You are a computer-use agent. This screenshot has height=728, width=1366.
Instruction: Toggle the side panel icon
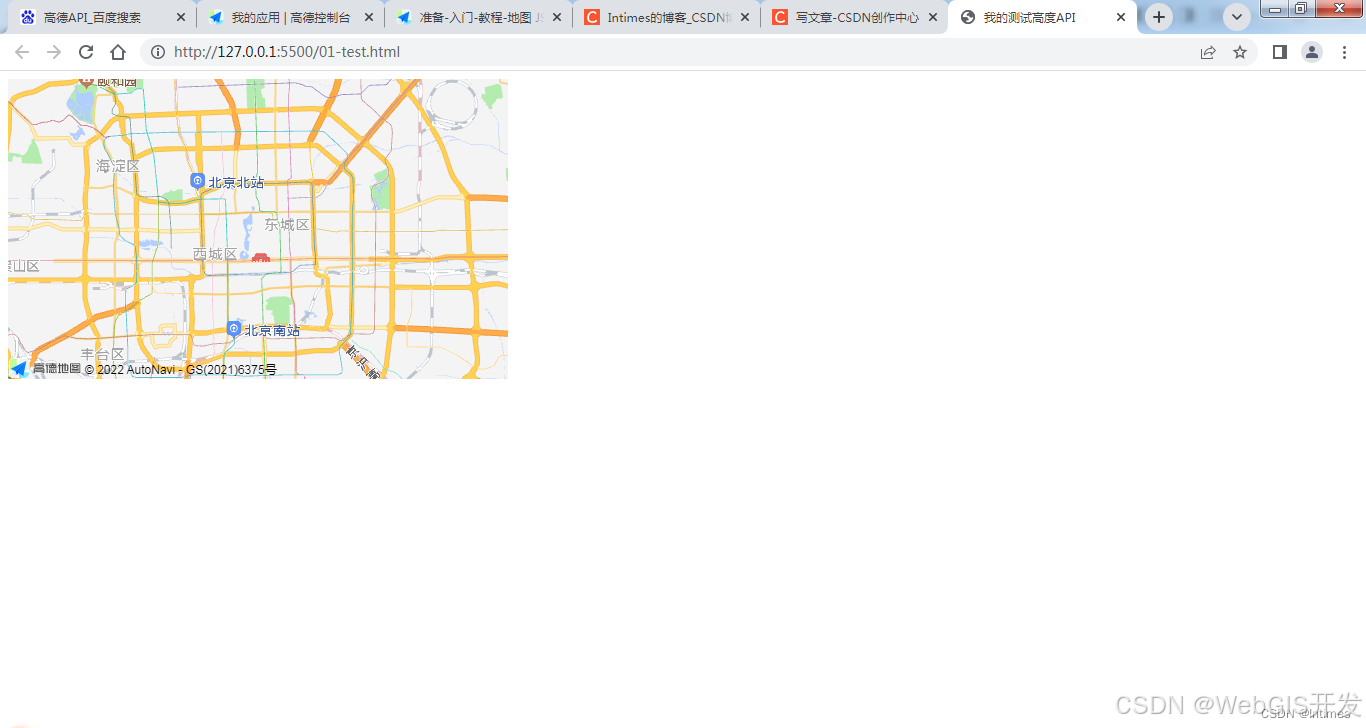1279,52
